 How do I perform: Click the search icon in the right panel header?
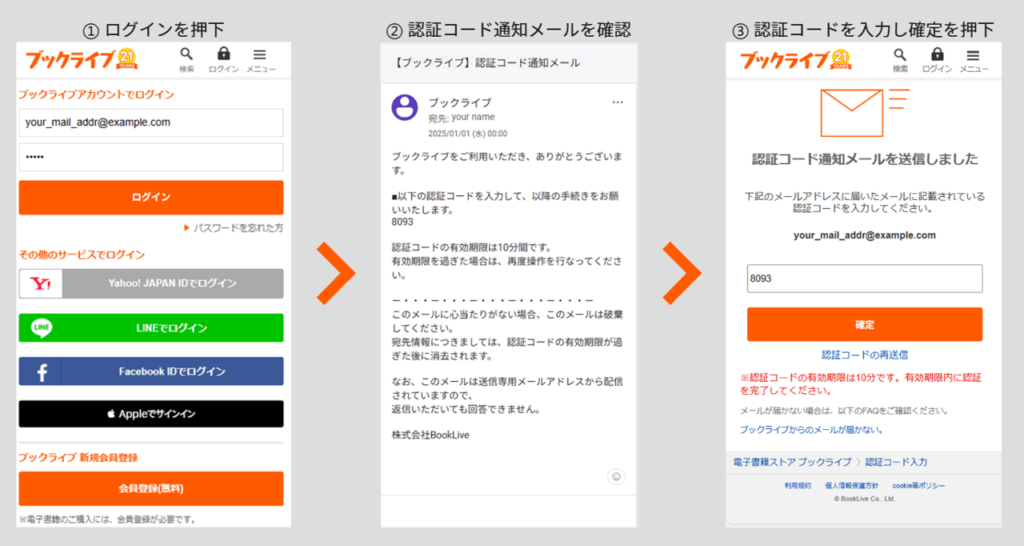[900, 57]
